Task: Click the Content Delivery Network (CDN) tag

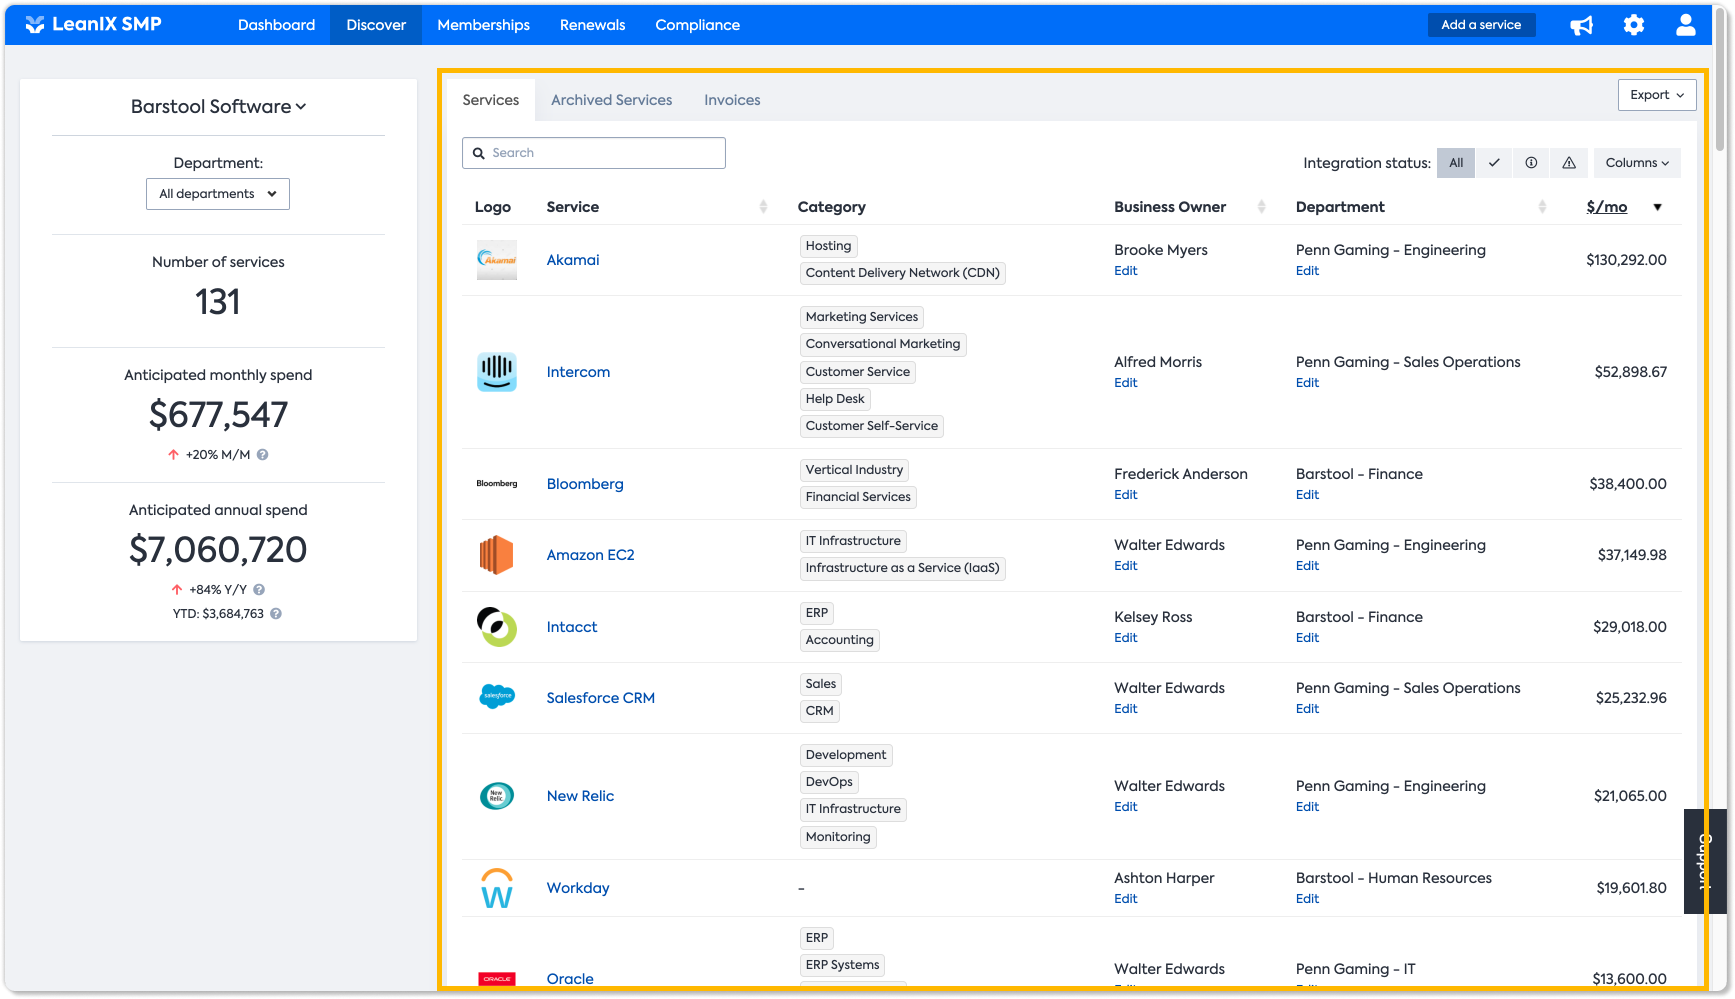Action: point(903,273)
